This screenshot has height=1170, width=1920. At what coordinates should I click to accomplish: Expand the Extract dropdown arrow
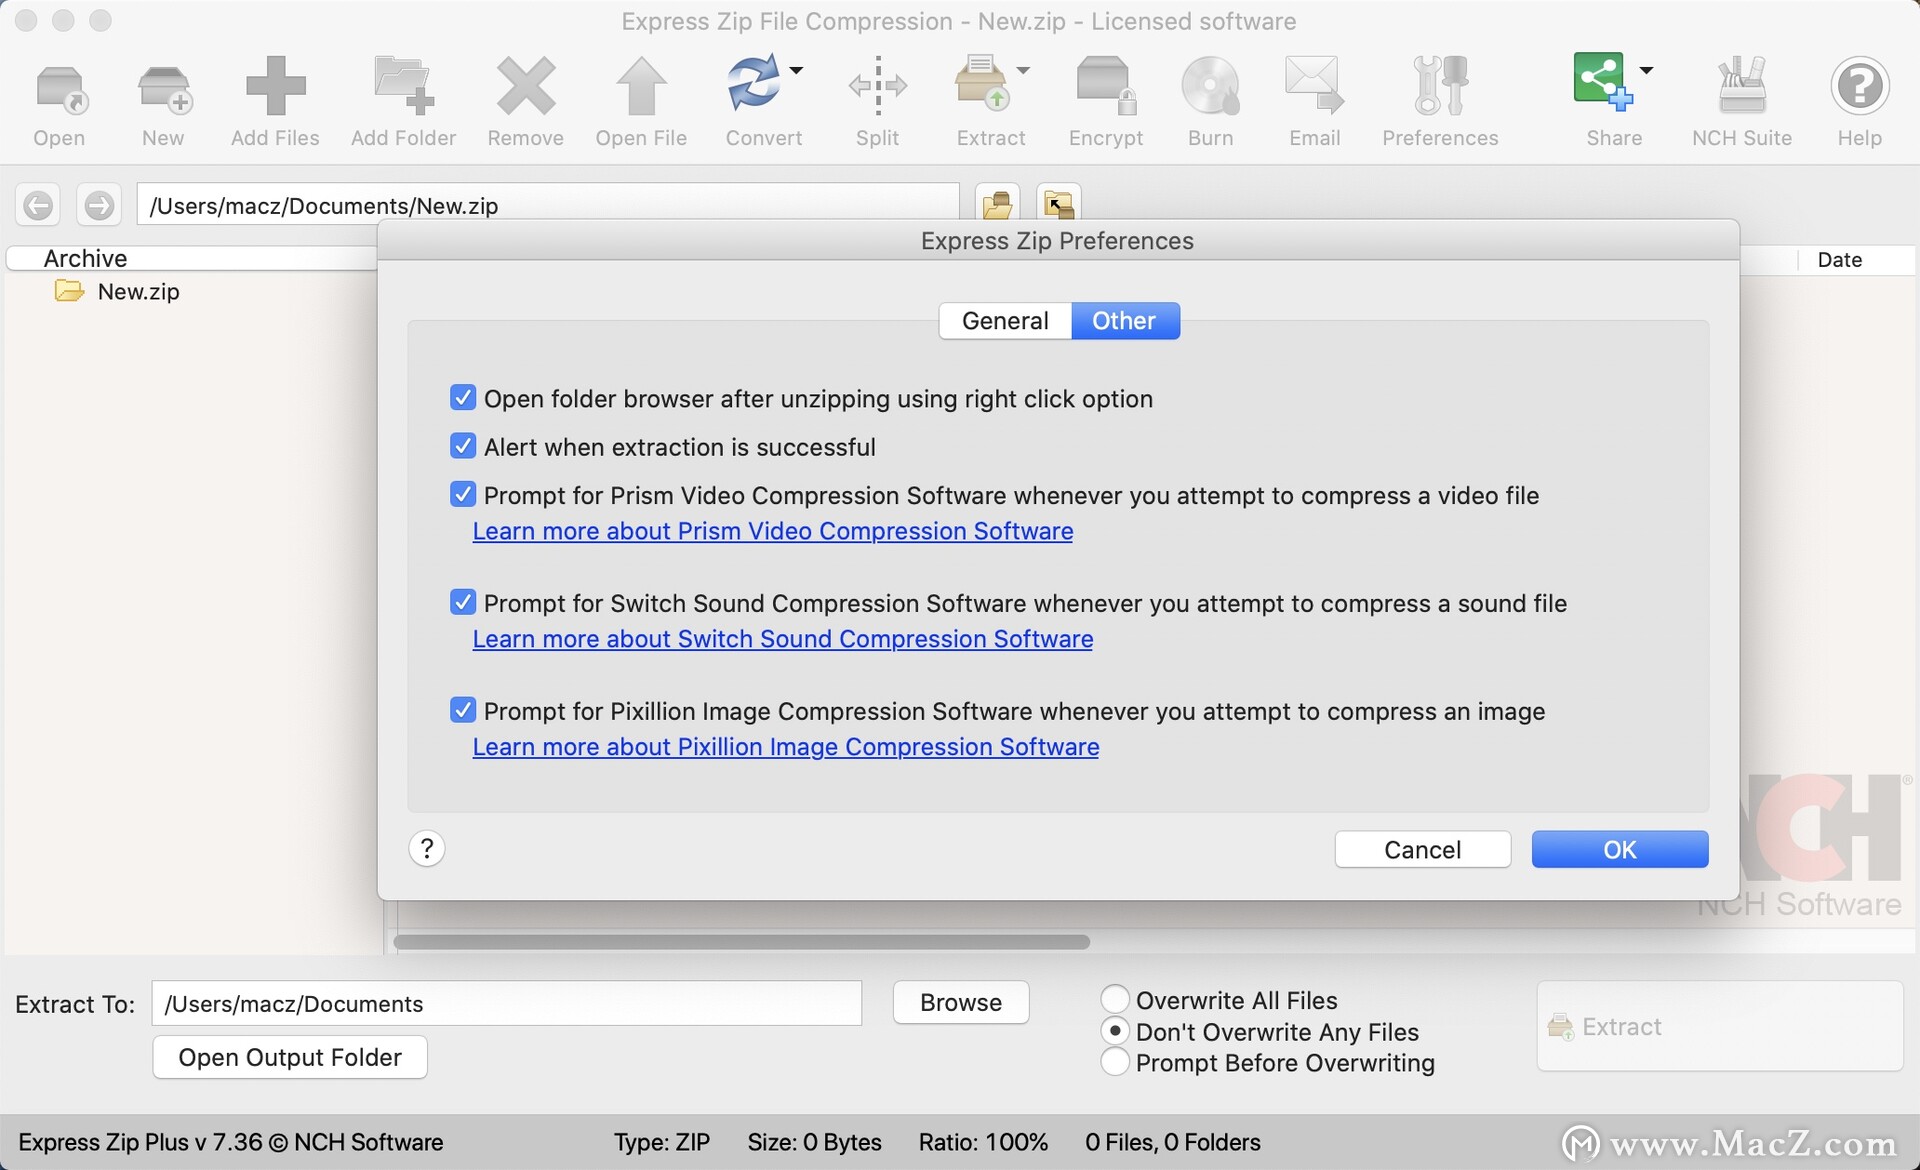pyautogui.click(x=1023, y=70)
